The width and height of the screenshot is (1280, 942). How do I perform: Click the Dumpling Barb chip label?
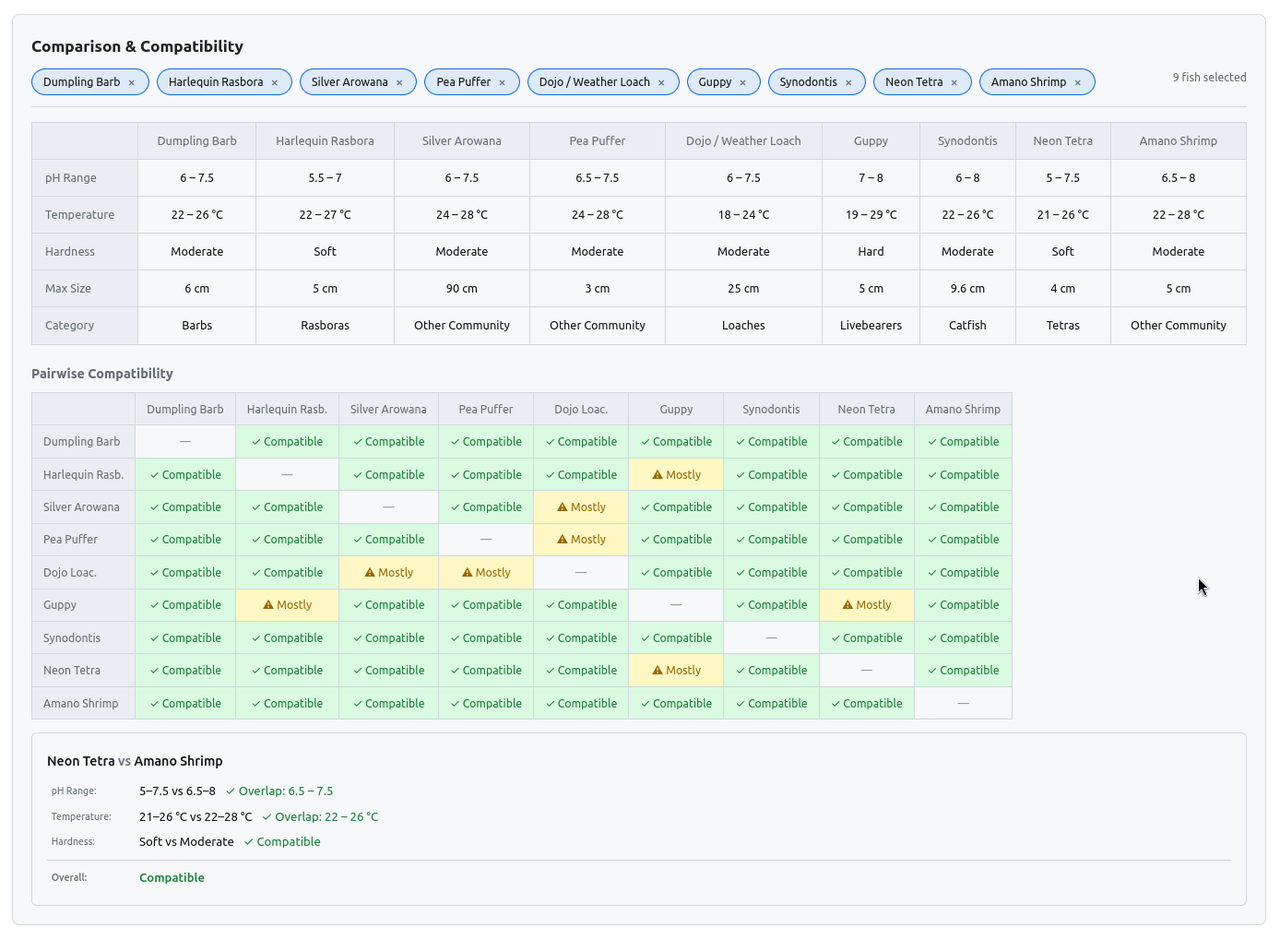tap(81, 82)
